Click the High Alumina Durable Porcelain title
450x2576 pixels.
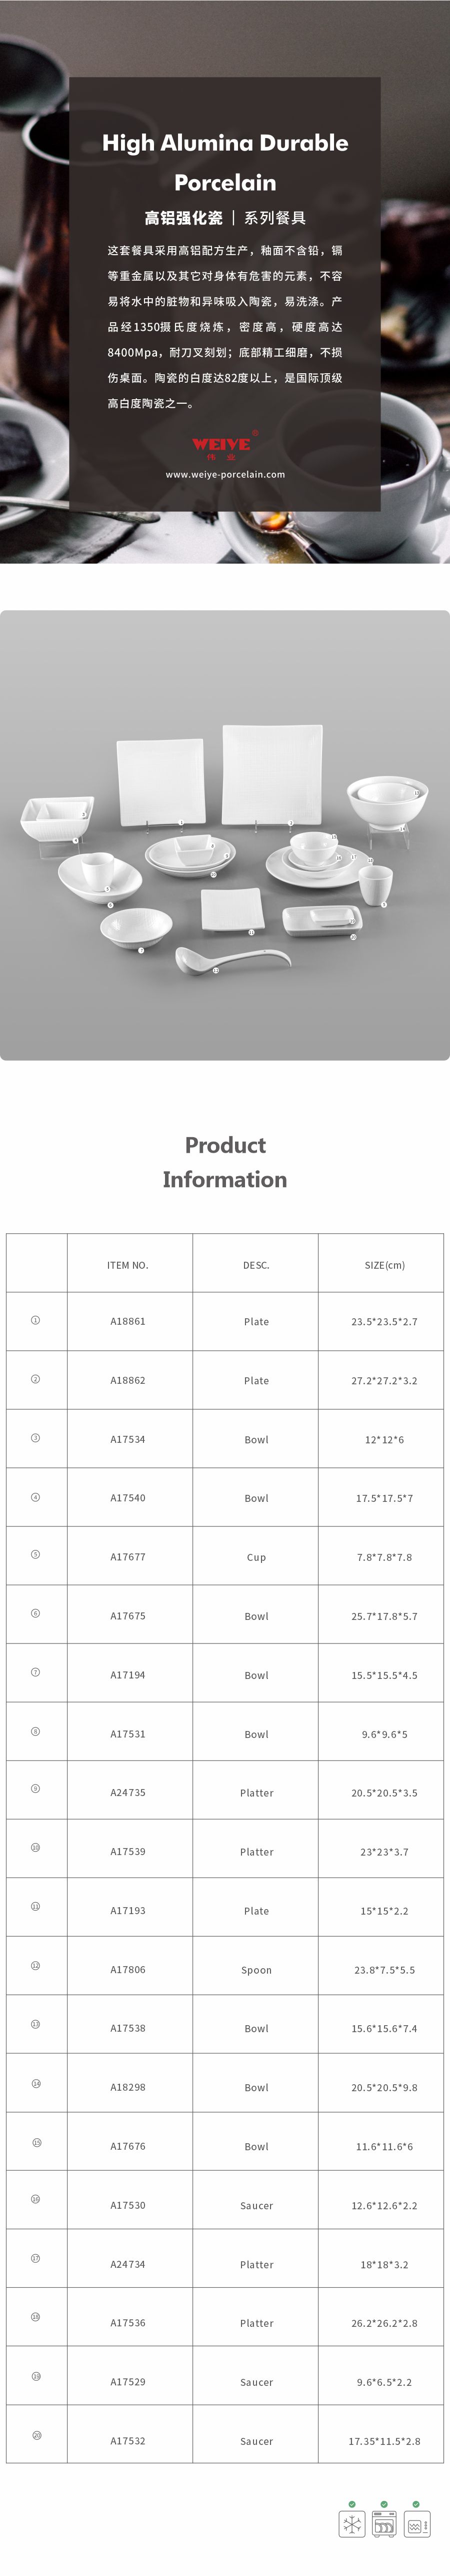225,162
